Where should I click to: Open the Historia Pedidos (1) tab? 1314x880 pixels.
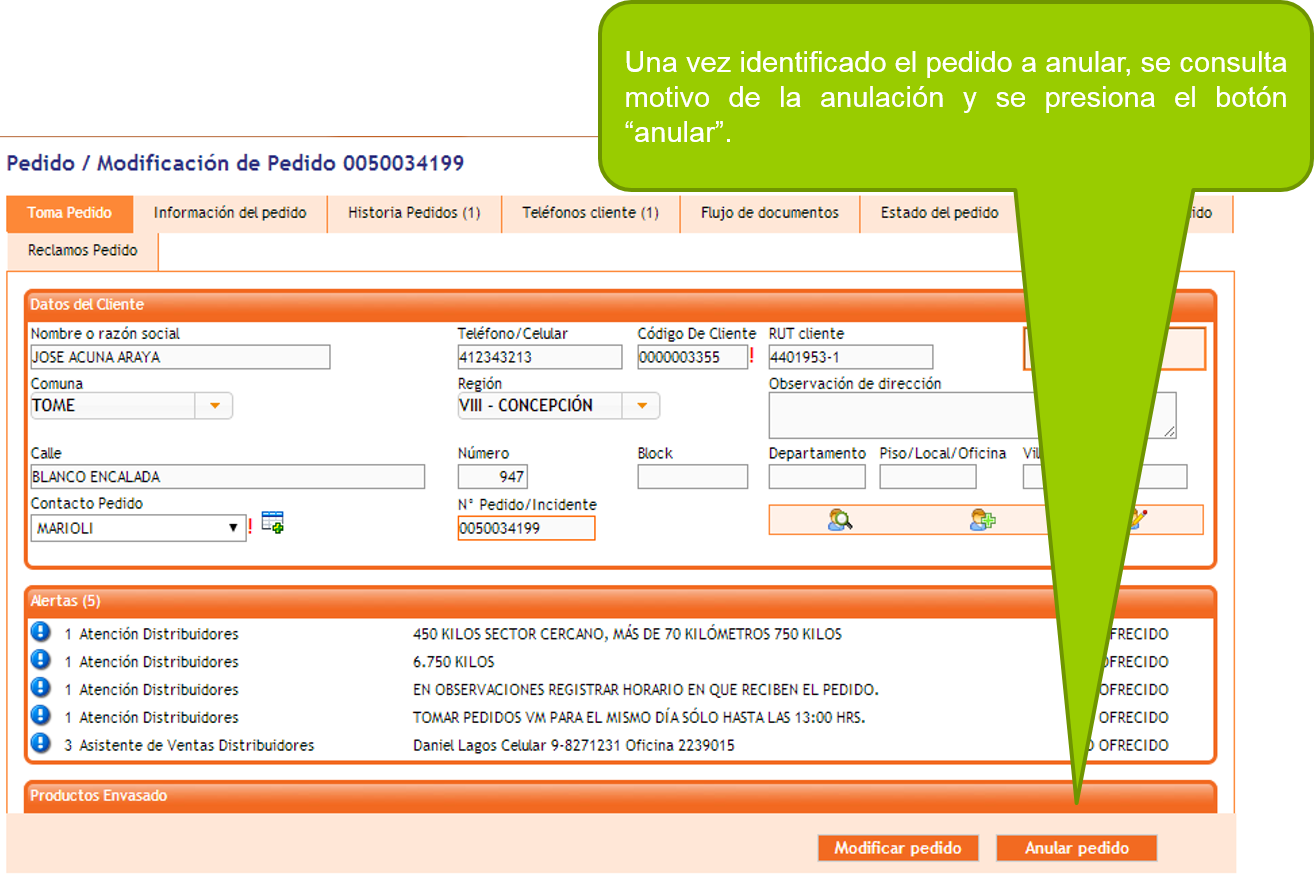pyautogui.click(x=414, y=213)
